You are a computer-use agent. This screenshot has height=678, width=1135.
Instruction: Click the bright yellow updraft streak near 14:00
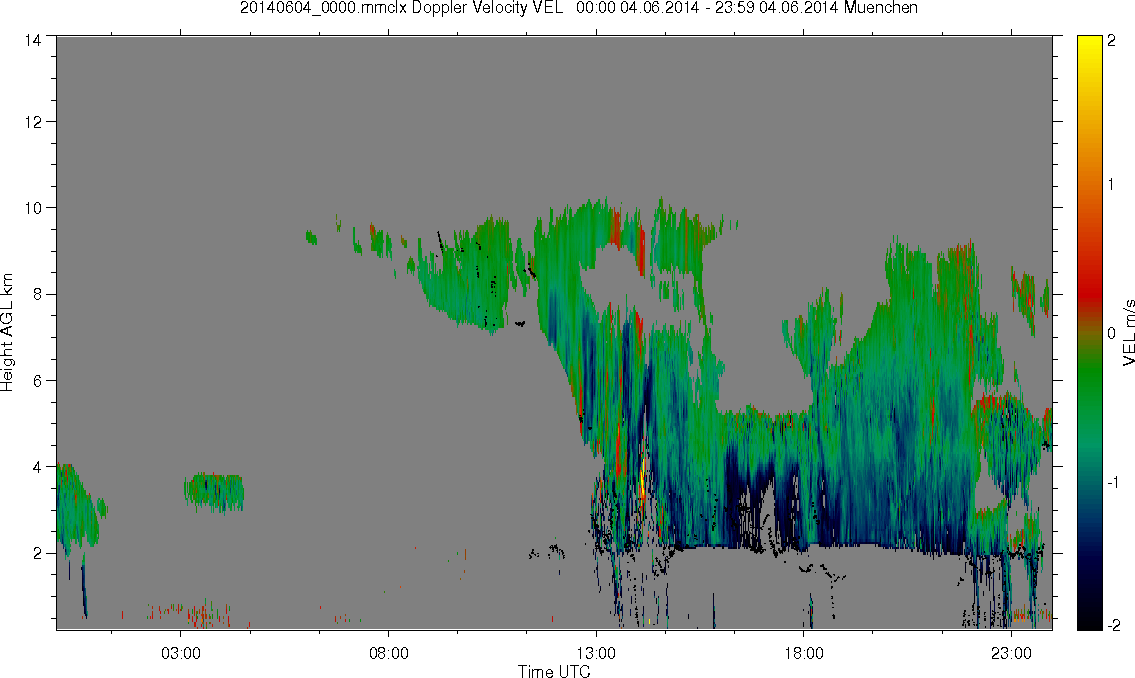pos(642,476)
